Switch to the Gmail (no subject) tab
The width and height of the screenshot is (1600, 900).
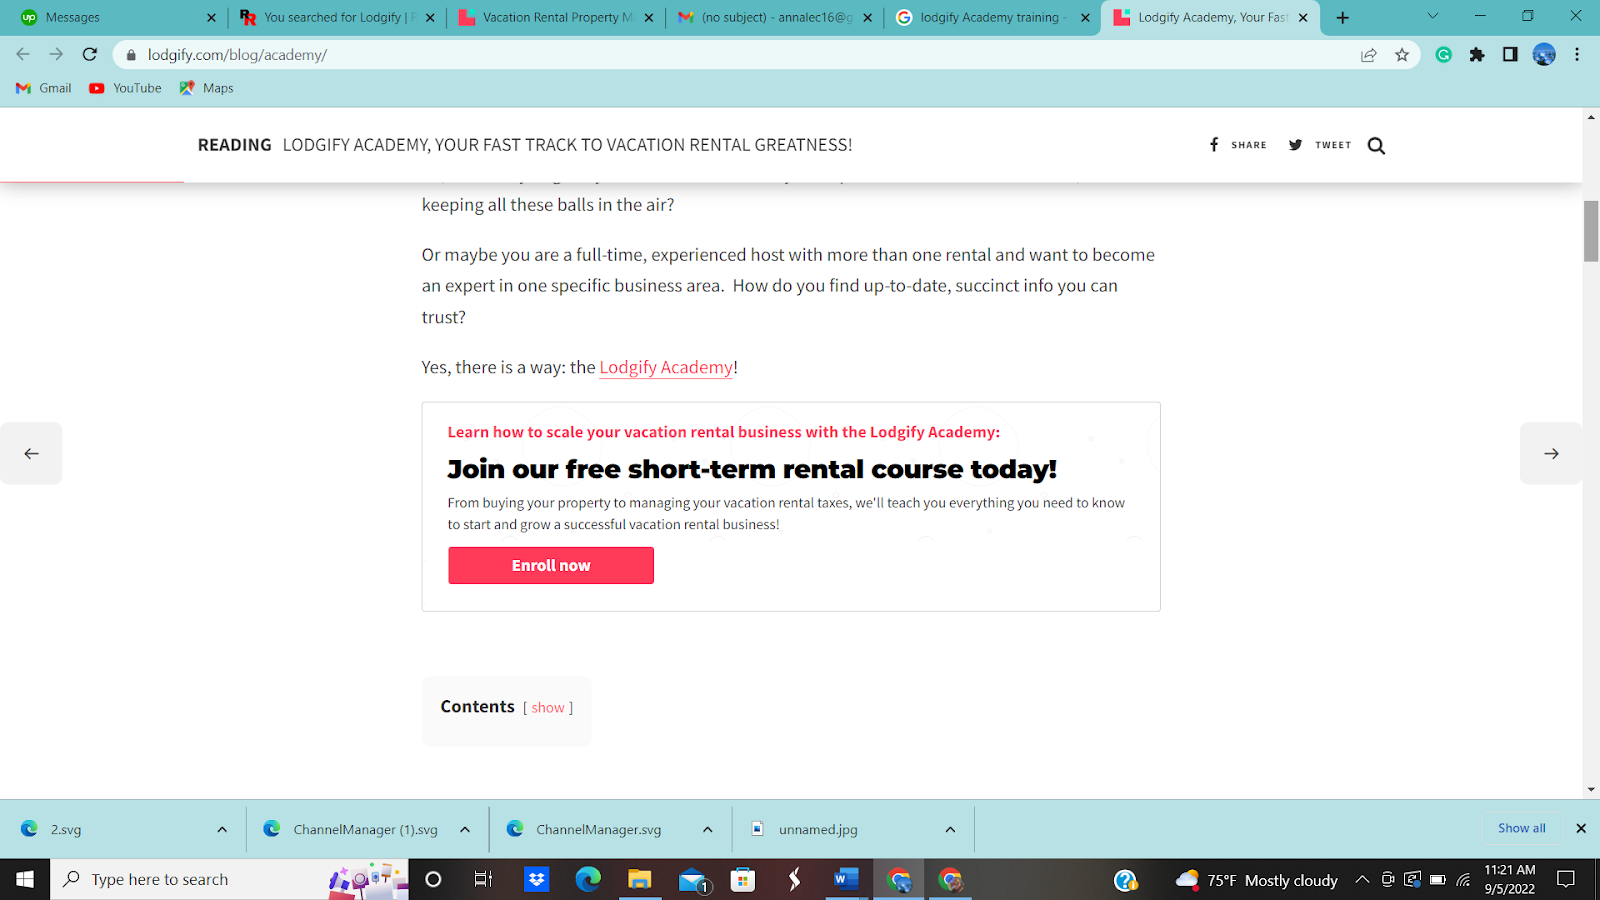tap(775, 18)
